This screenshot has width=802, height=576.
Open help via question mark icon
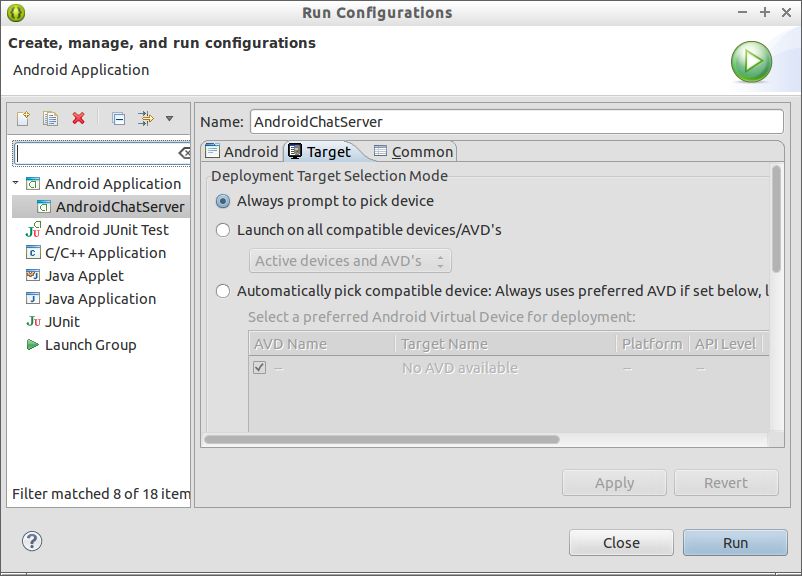coord(32,541)
